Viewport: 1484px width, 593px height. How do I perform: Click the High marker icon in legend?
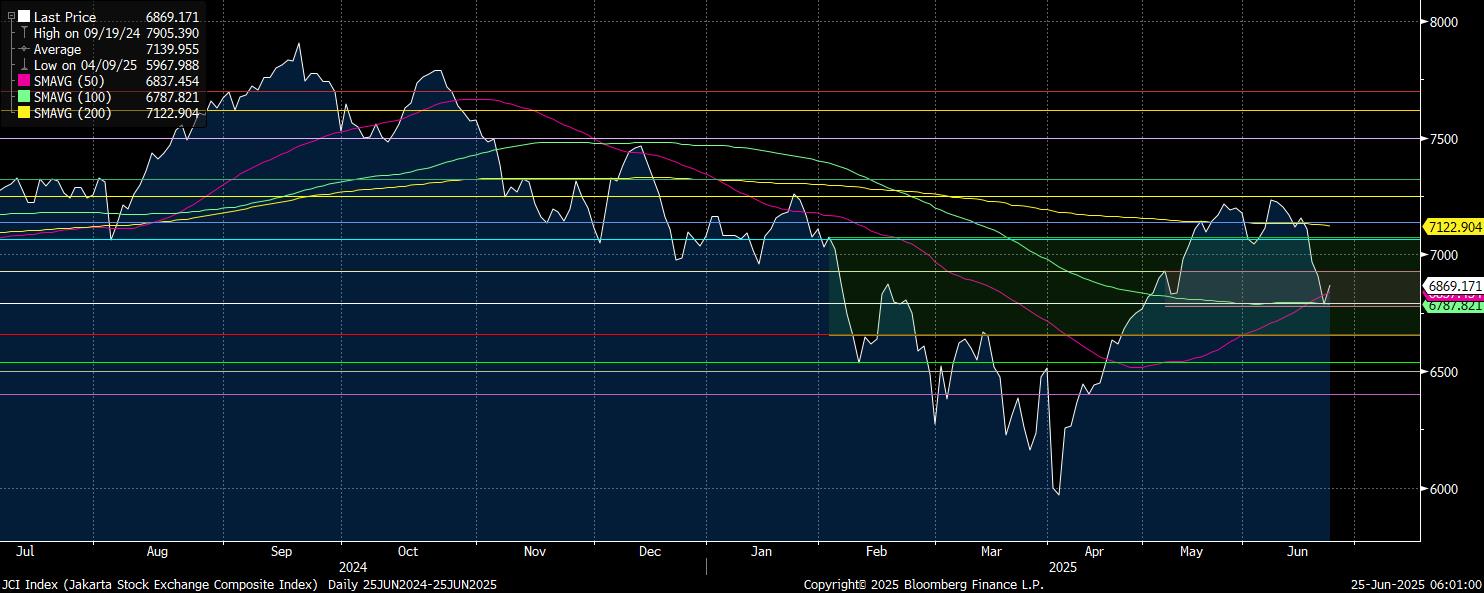click(24, 33)
